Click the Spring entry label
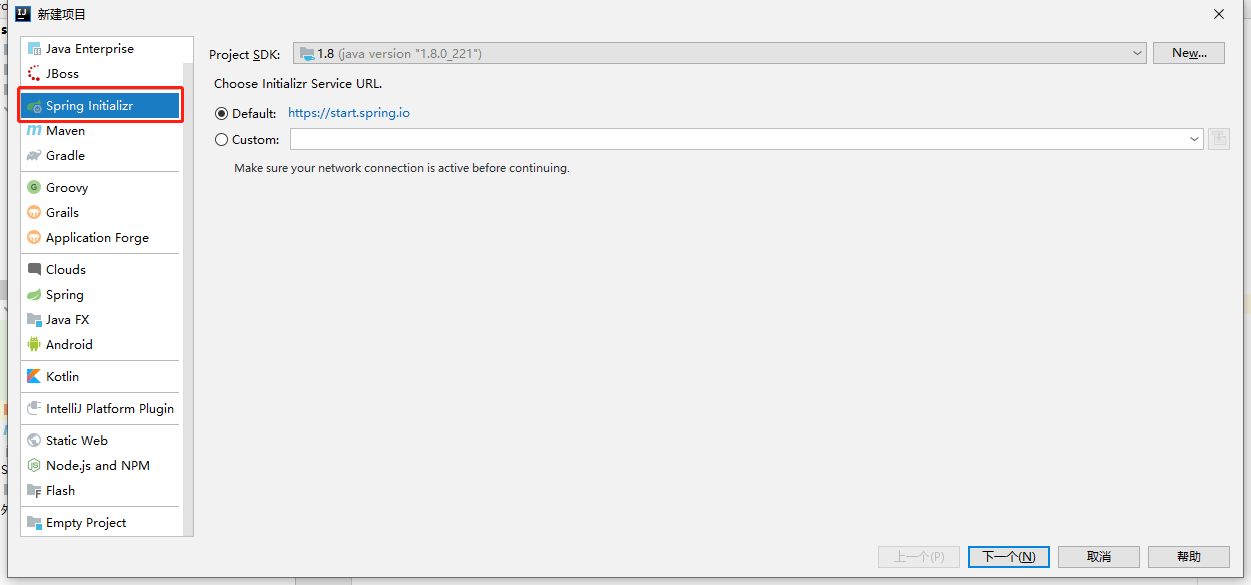The image size is (1251, 585). coord(65,294)
